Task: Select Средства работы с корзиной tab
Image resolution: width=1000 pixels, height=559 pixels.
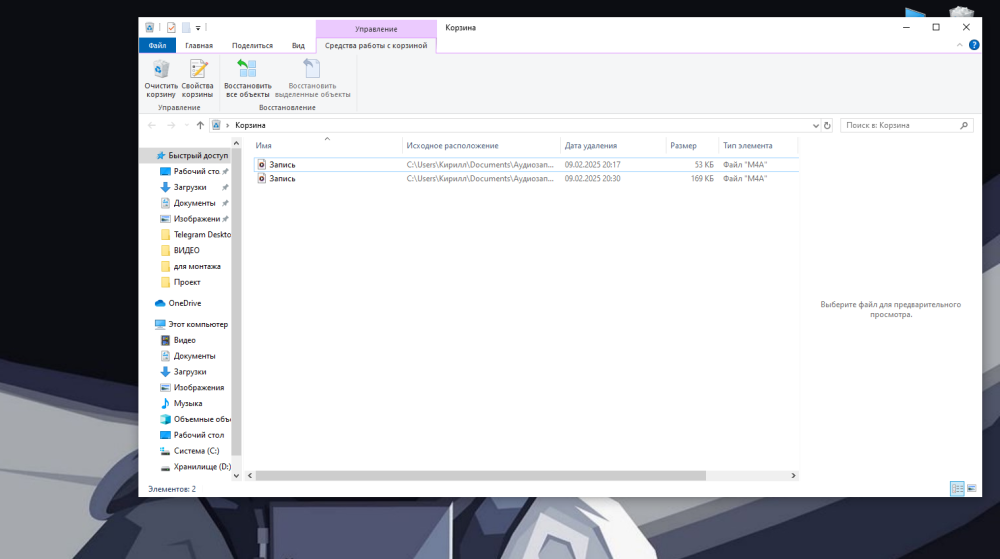Action: (376, 45)
